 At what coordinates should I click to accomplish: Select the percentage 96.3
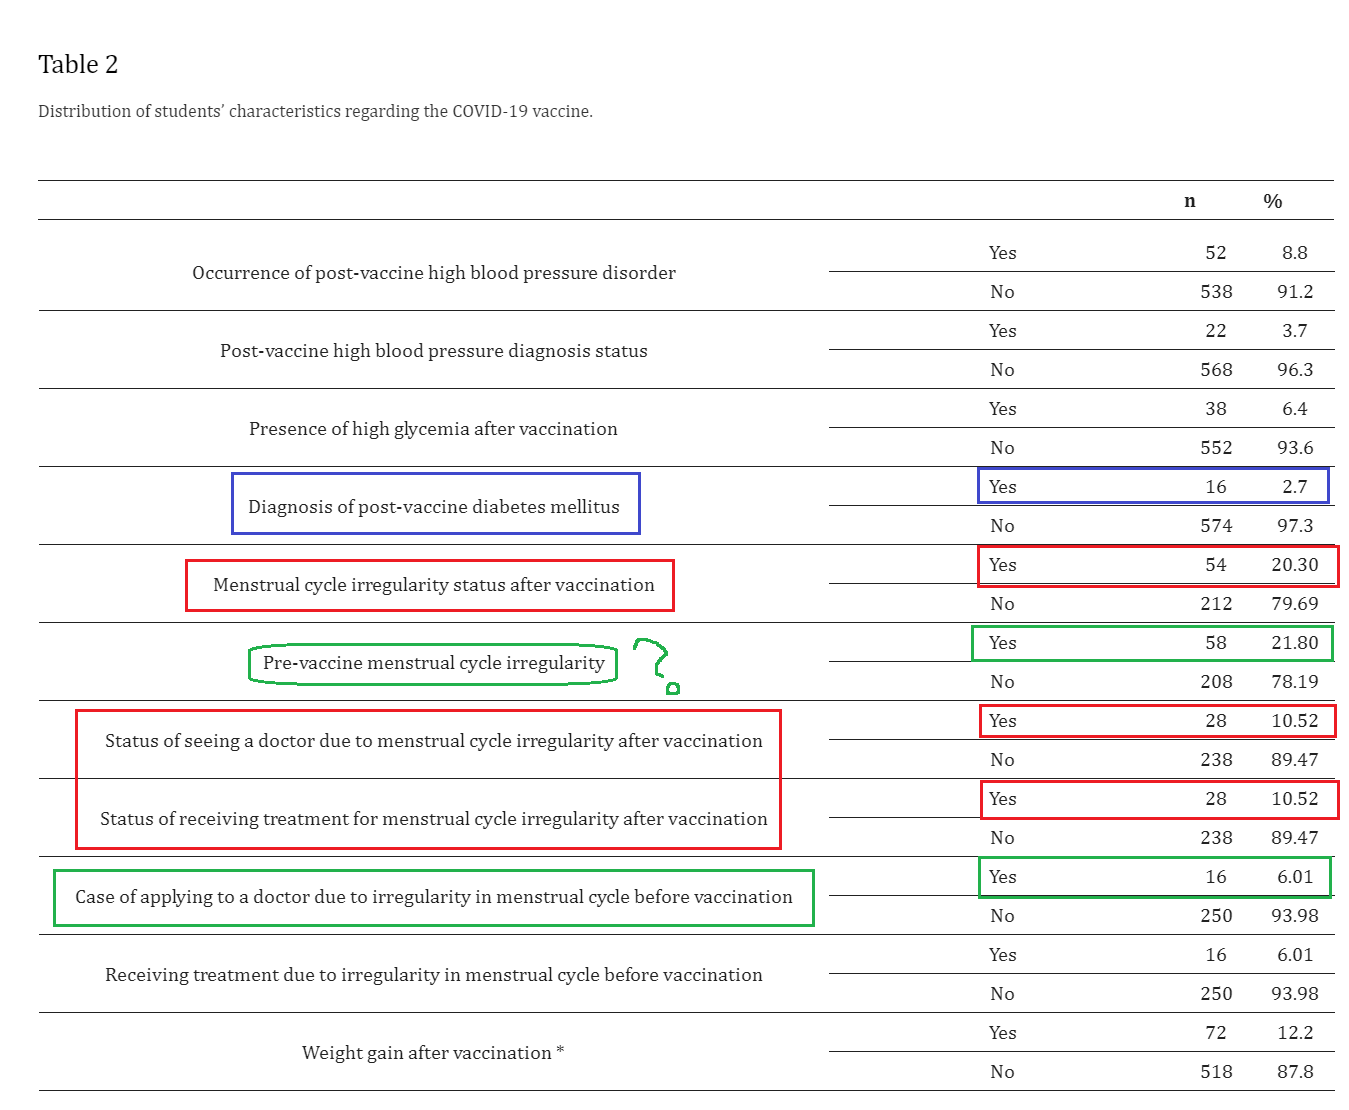(x=1295, y=370)
